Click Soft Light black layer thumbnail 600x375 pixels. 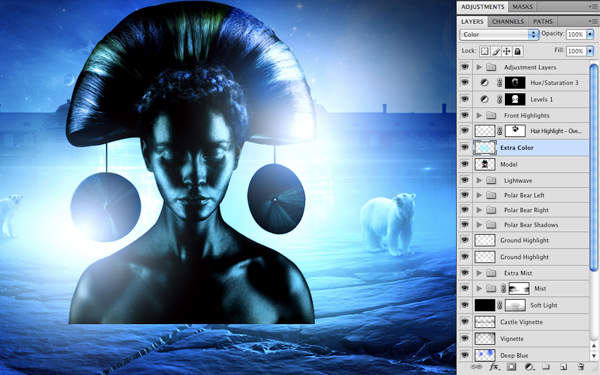(x=485, y=305)
